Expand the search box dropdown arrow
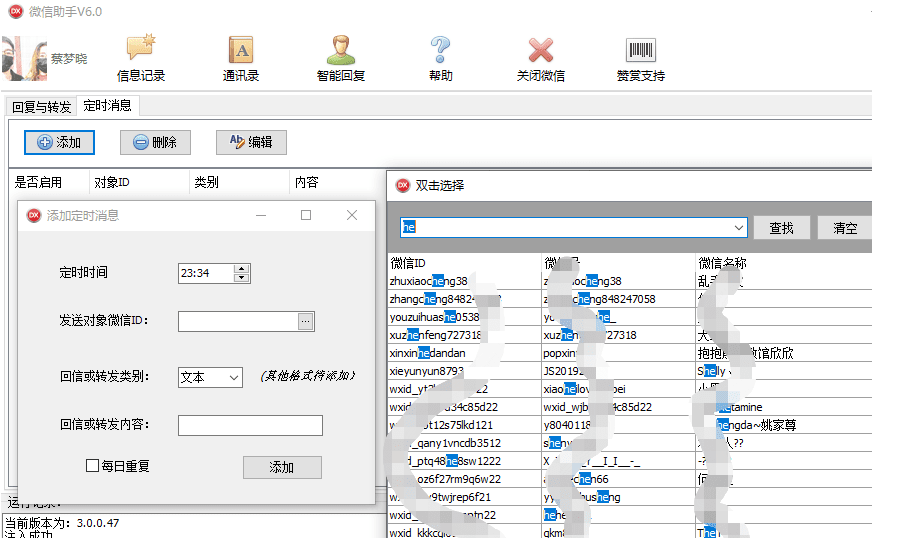 (x=739, y=228)
